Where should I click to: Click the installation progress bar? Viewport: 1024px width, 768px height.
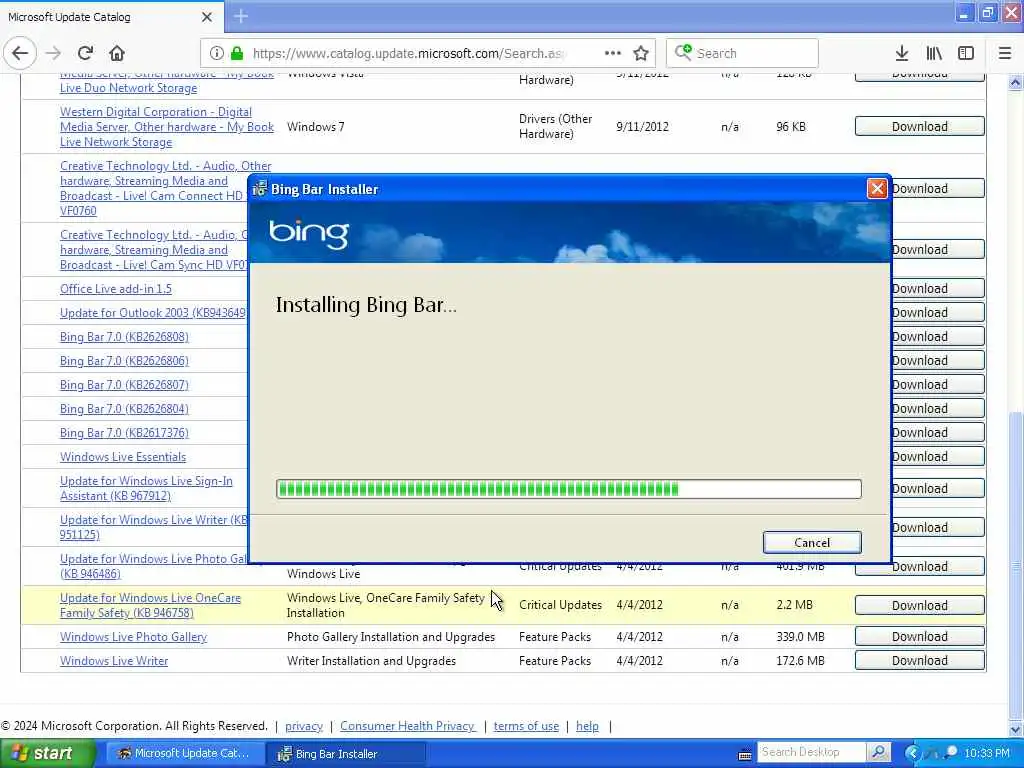(569, 488)
